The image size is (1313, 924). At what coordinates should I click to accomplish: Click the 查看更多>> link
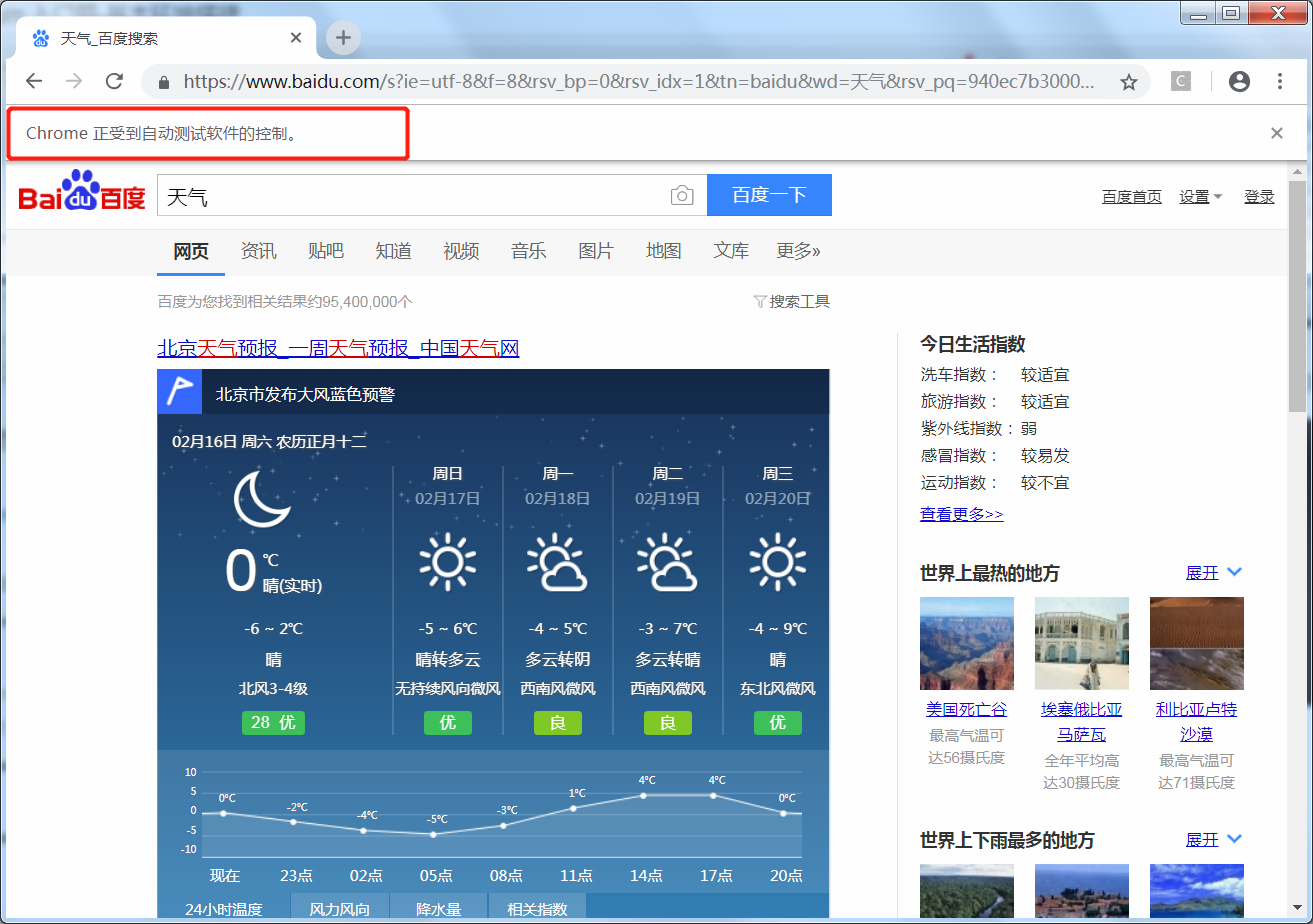961,514
